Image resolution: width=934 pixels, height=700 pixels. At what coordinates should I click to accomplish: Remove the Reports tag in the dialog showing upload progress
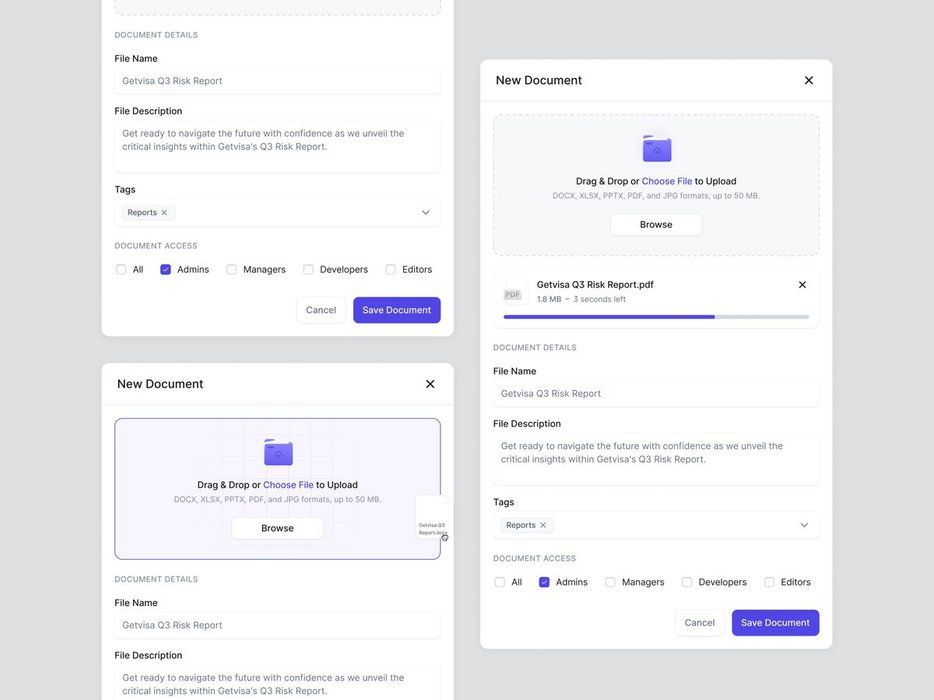(543, 525)
